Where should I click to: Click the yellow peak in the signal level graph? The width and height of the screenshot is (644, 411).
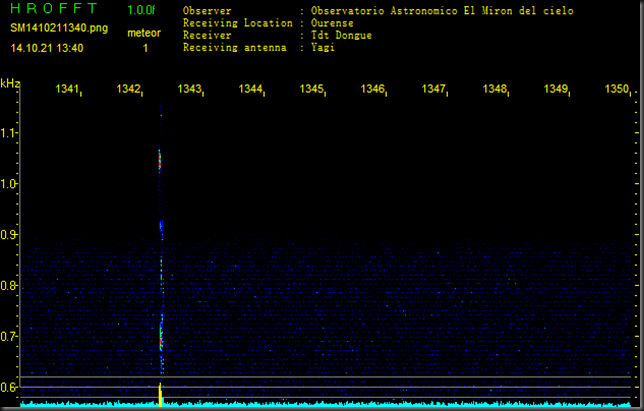[161, 395]
